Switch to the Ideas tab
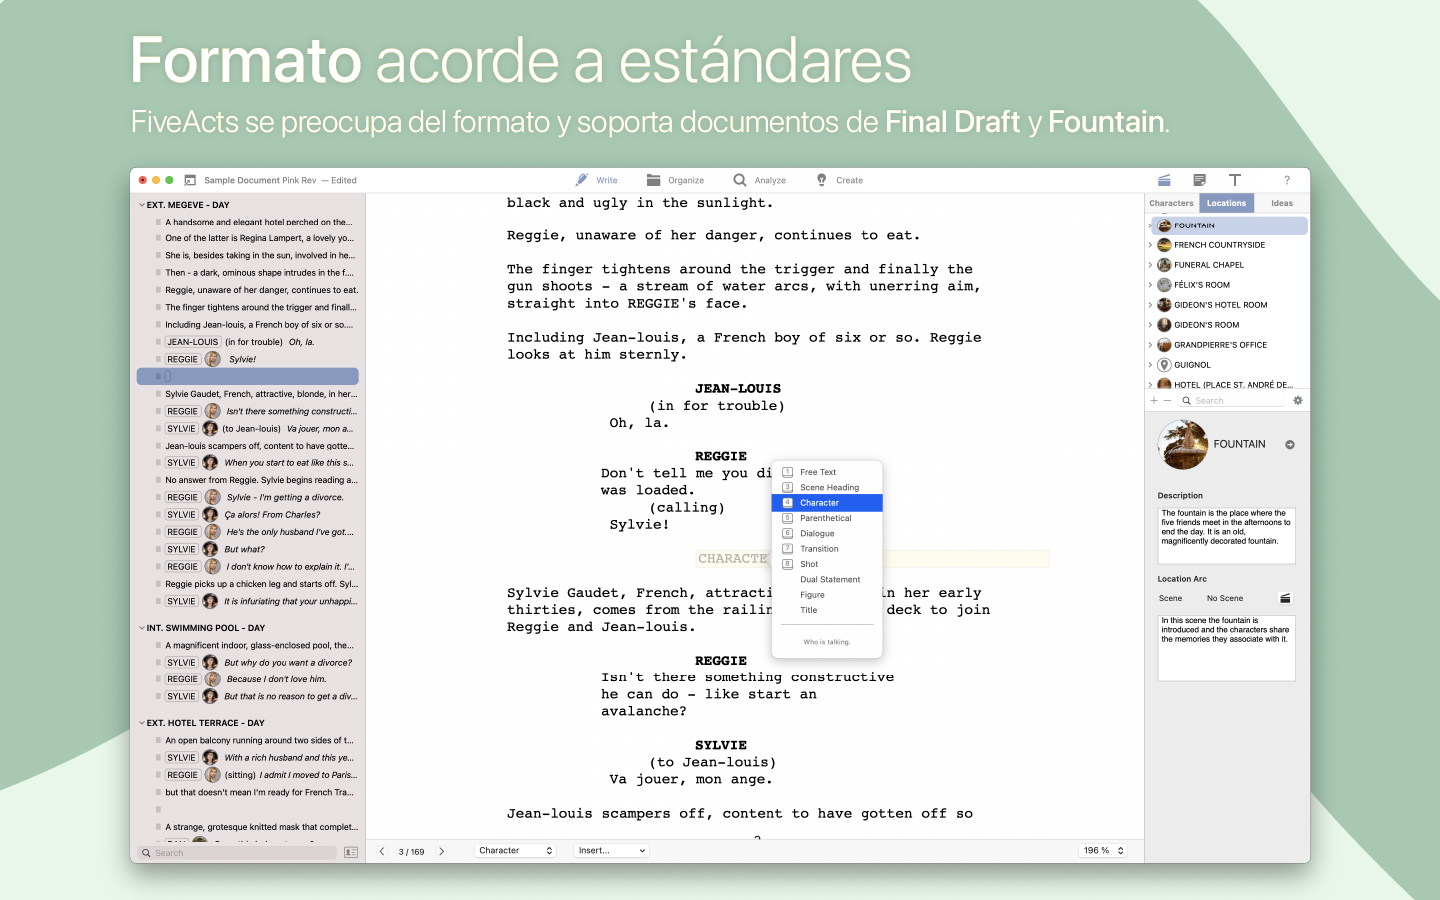This screenshot has width=1440, height=900. click(1282, 203)
